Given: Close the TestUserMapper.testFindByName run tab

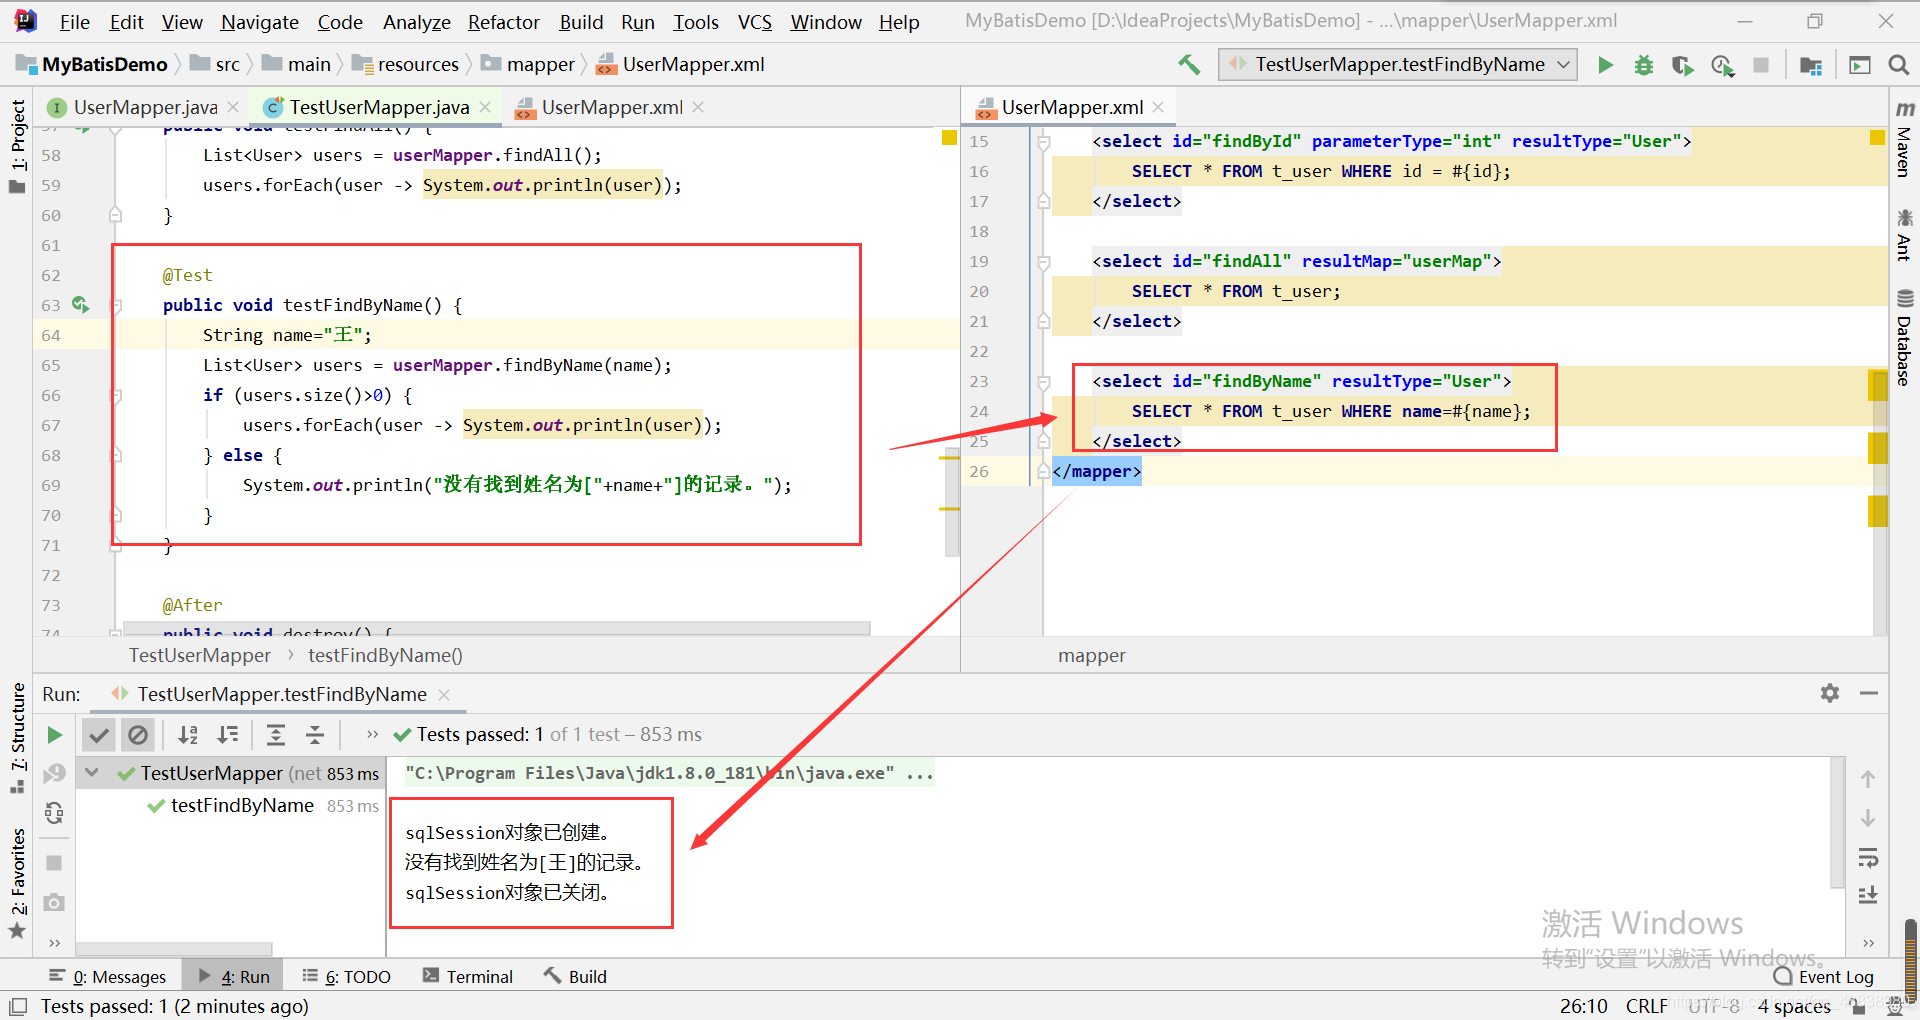Looking at the screenshot, I should (x=444, y=694).
